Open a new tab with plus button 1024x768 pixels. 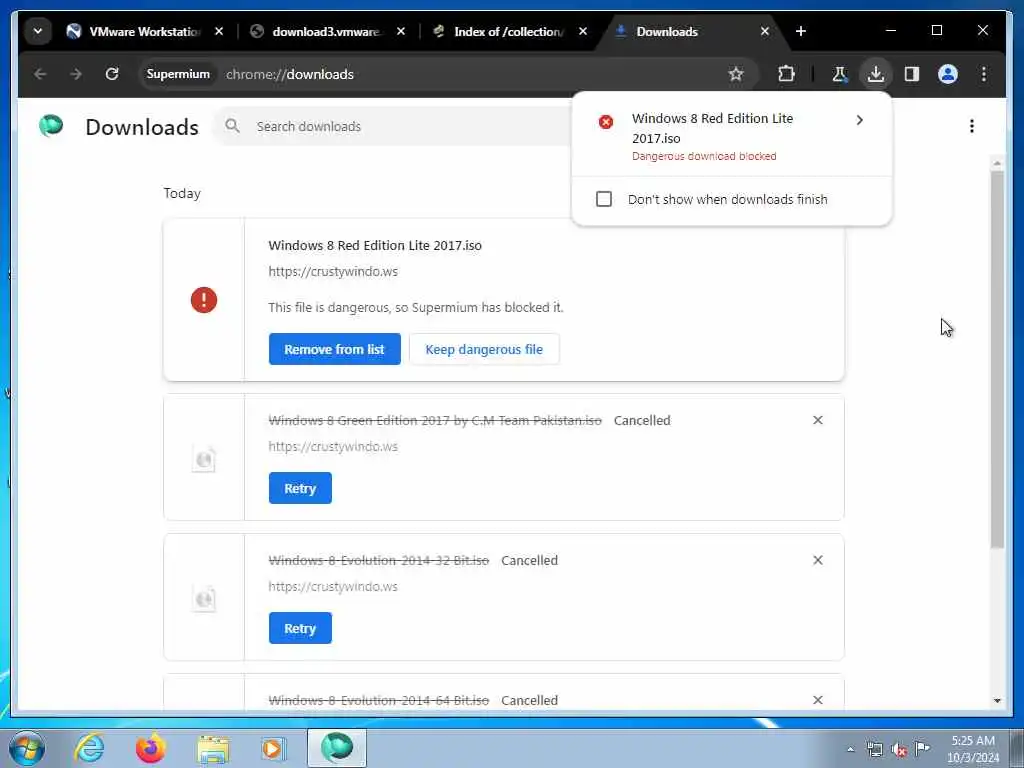click(801, 31)
